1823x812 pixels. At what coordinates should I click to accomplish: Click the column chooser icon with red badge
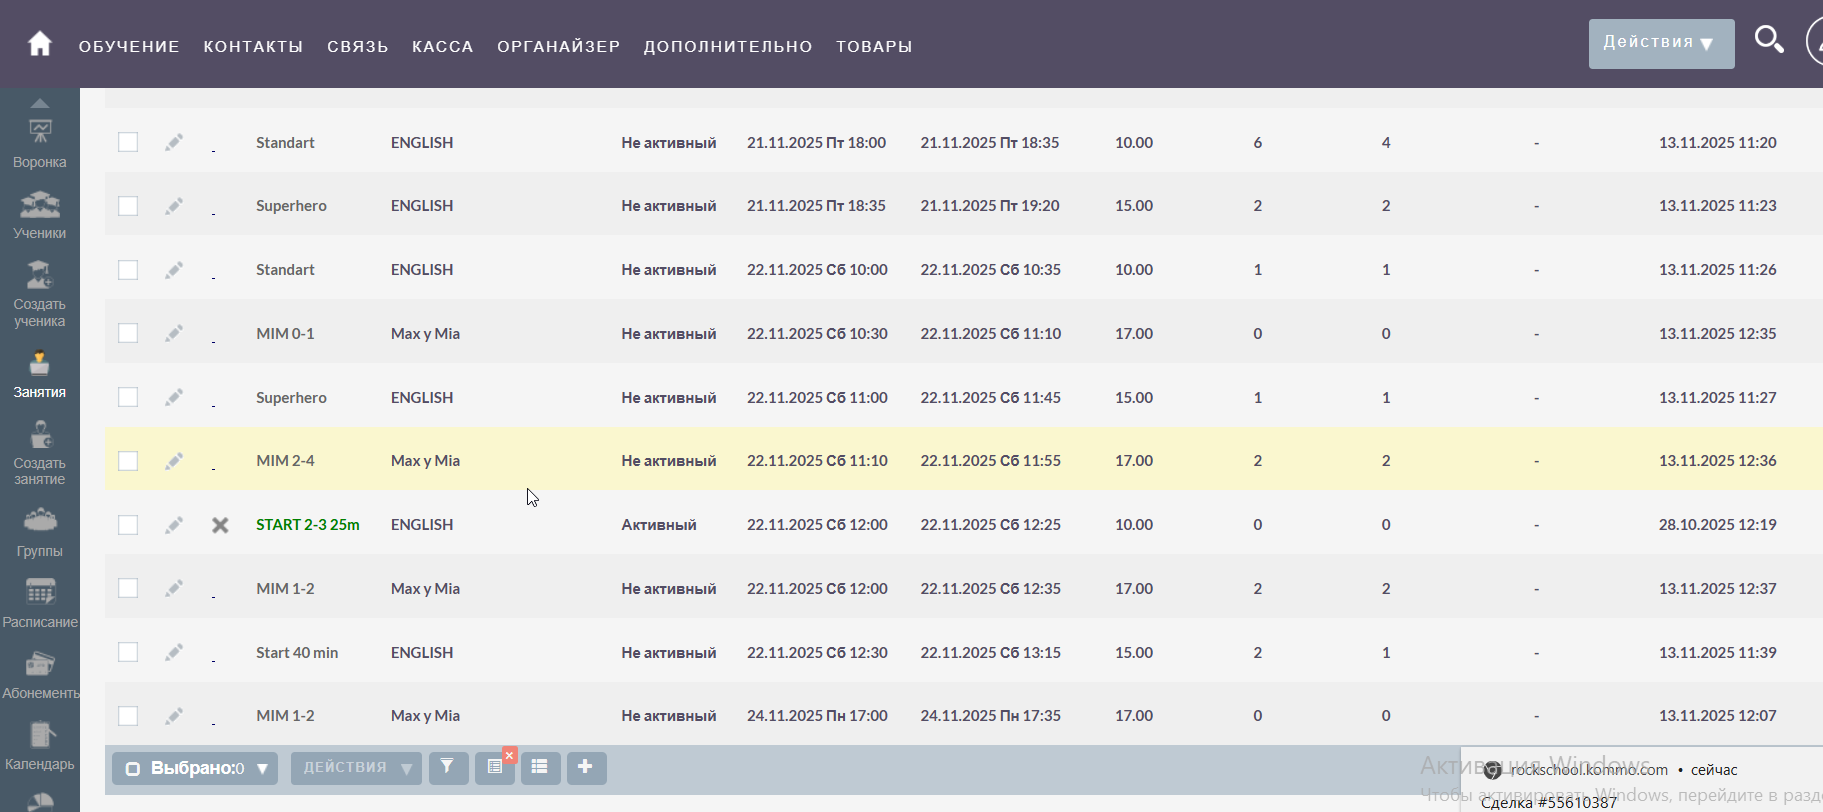tap(495, 767)
